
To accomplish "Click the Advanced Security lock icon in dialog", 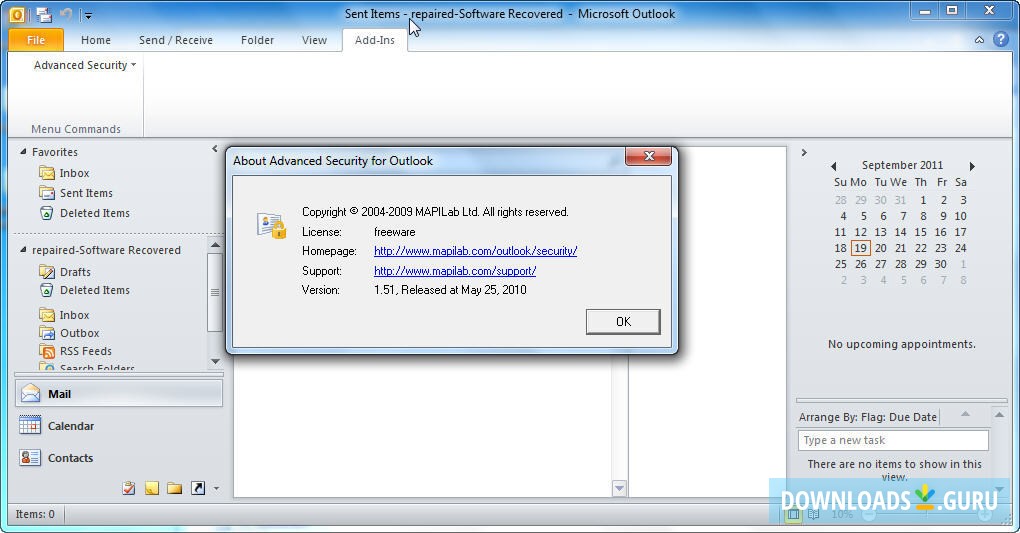I will click(x=271, y=225).
